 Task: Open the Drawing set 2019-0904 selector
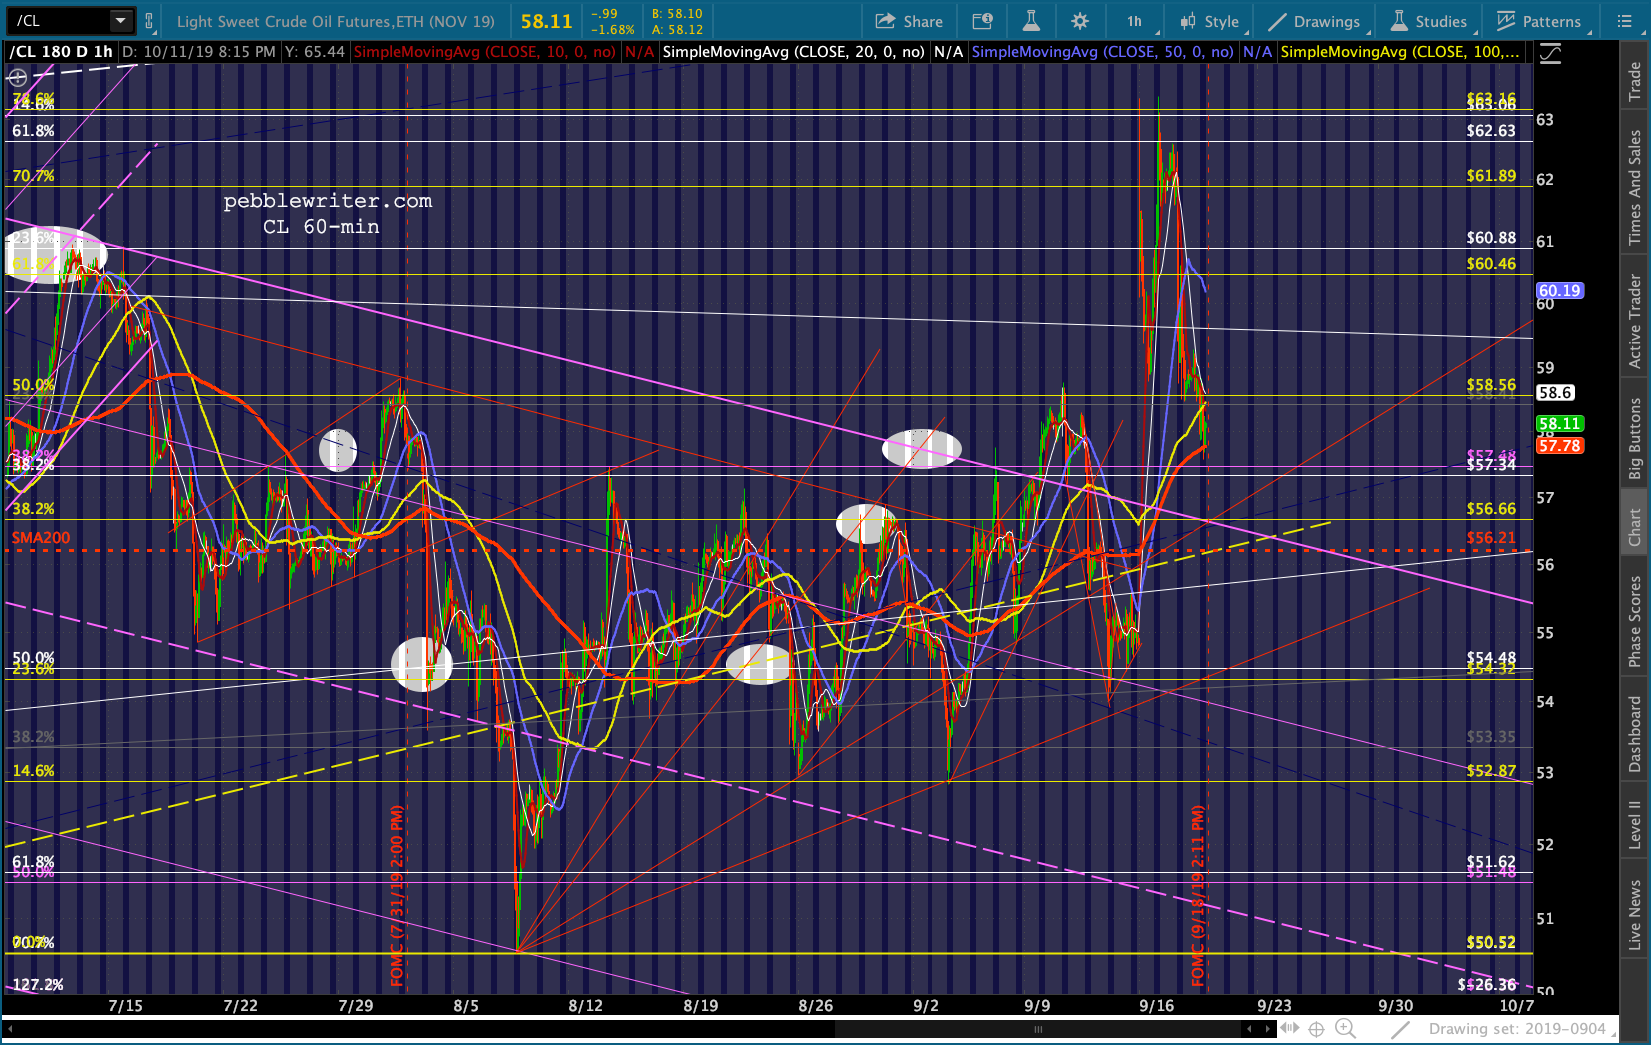pyautogui.click(x=1524, y=1029)
